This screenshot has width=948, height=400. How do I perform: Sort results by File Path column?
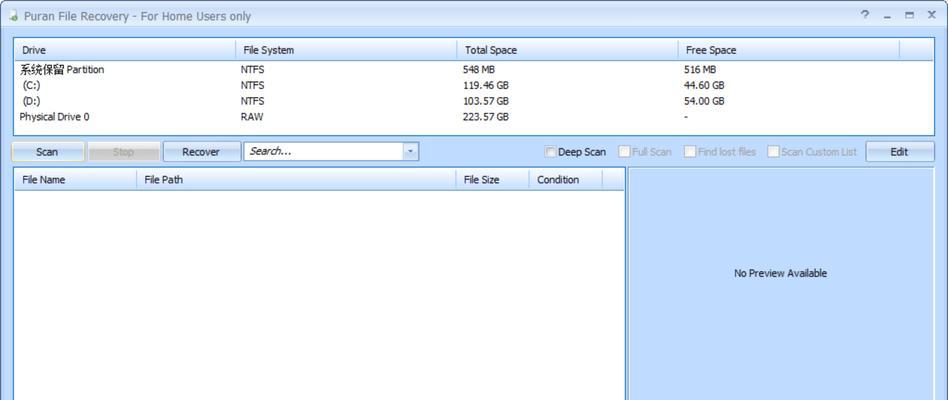(x=296, y=179)
